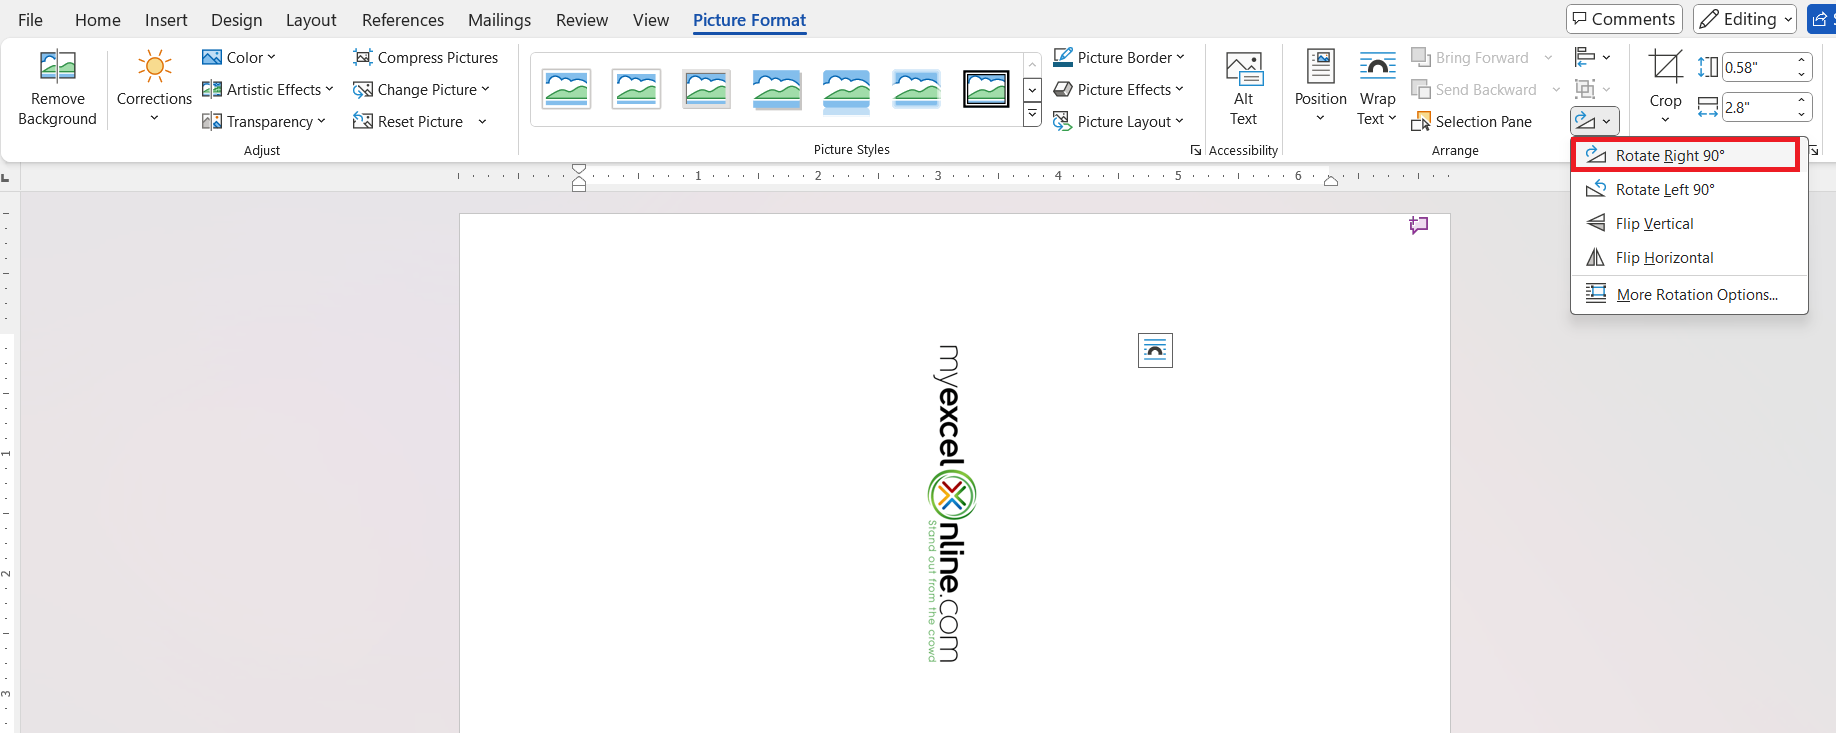Image resolution: width=1836 pixels, height=733 pixels.
Task: Increase shape height with up spinner
Action: 1802,61
